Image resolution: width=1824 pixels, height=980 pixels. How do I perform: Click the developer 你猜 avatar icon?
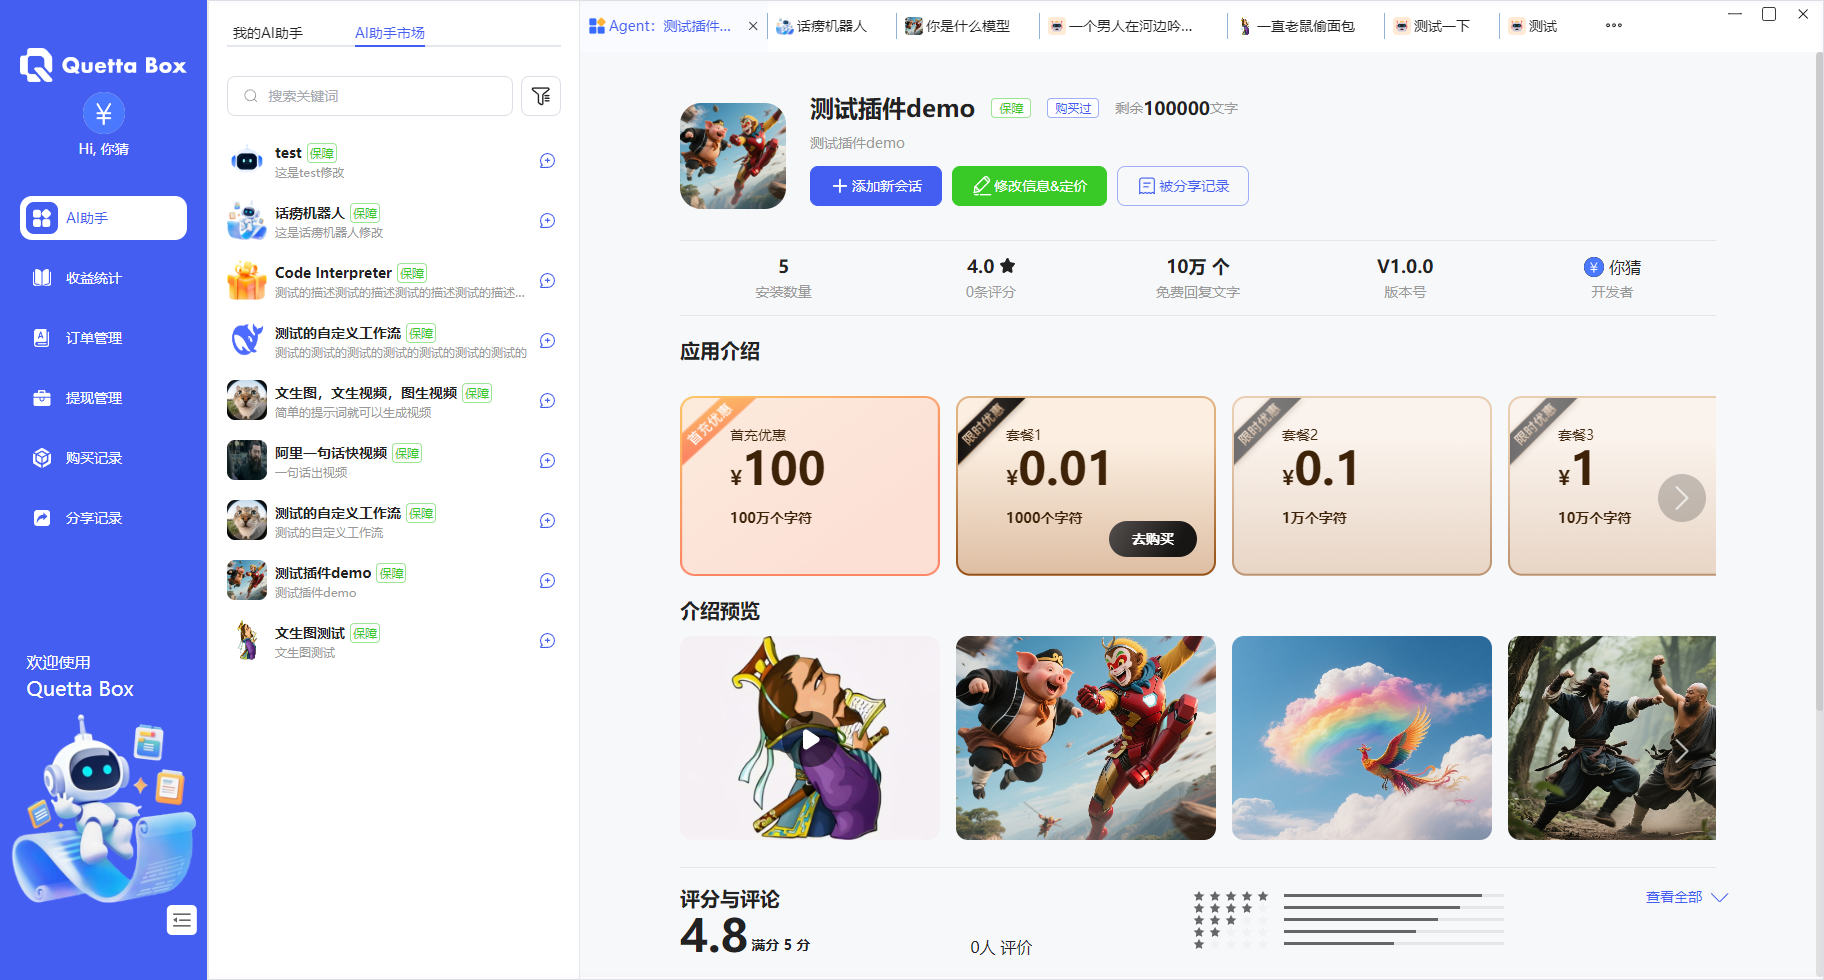click(x=1594, y=267)
